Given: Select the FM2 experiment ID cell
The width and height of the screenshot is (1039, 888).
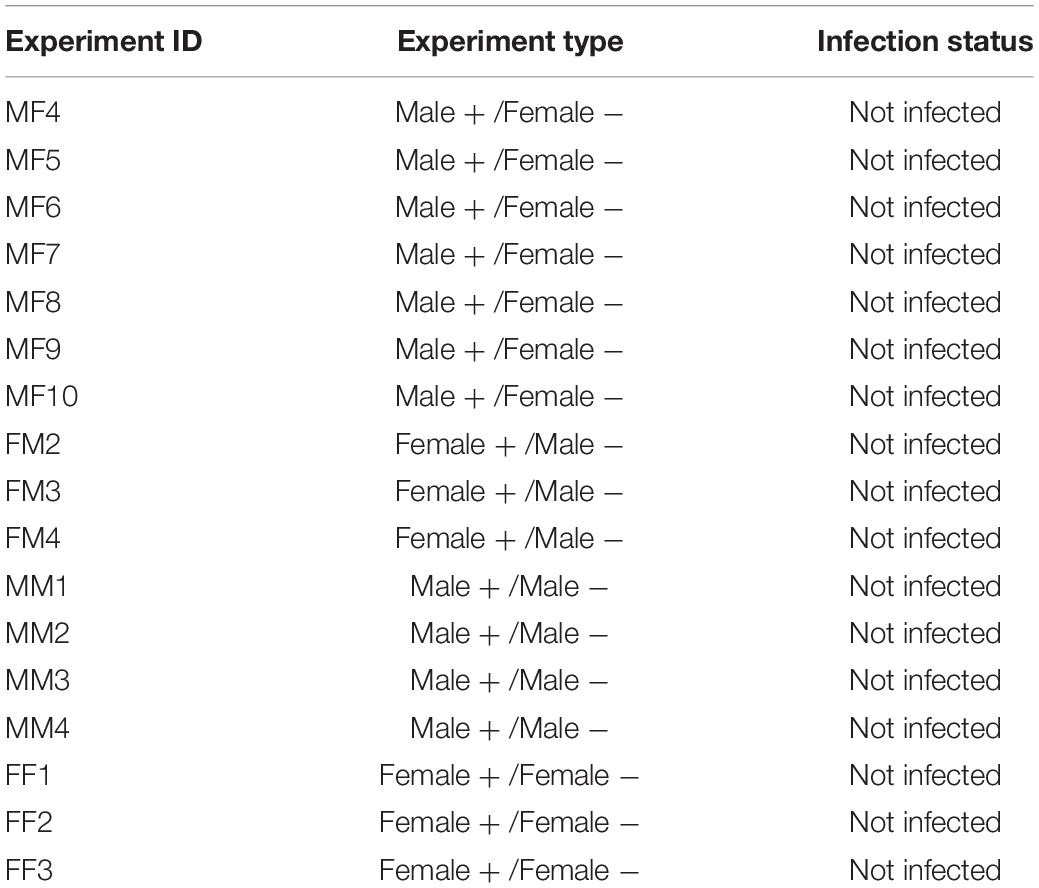Looking at the screenshot, I should [33, 444].
